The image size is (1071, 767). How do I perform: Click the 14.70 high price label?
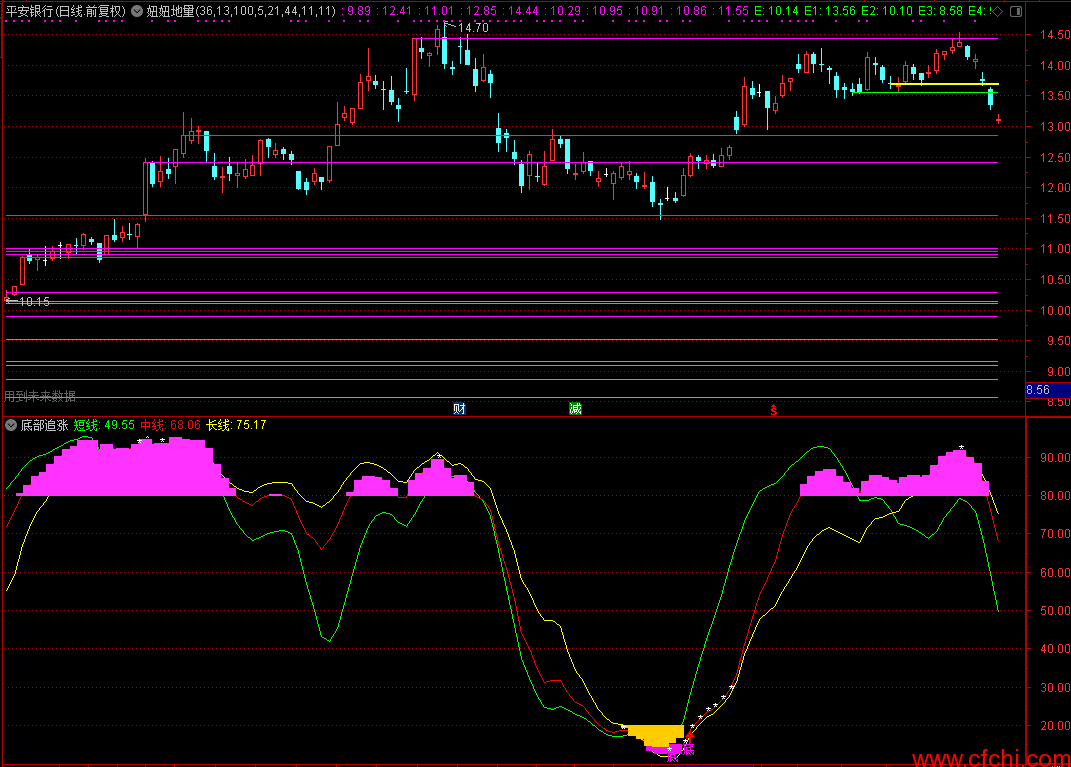(472, 28)
